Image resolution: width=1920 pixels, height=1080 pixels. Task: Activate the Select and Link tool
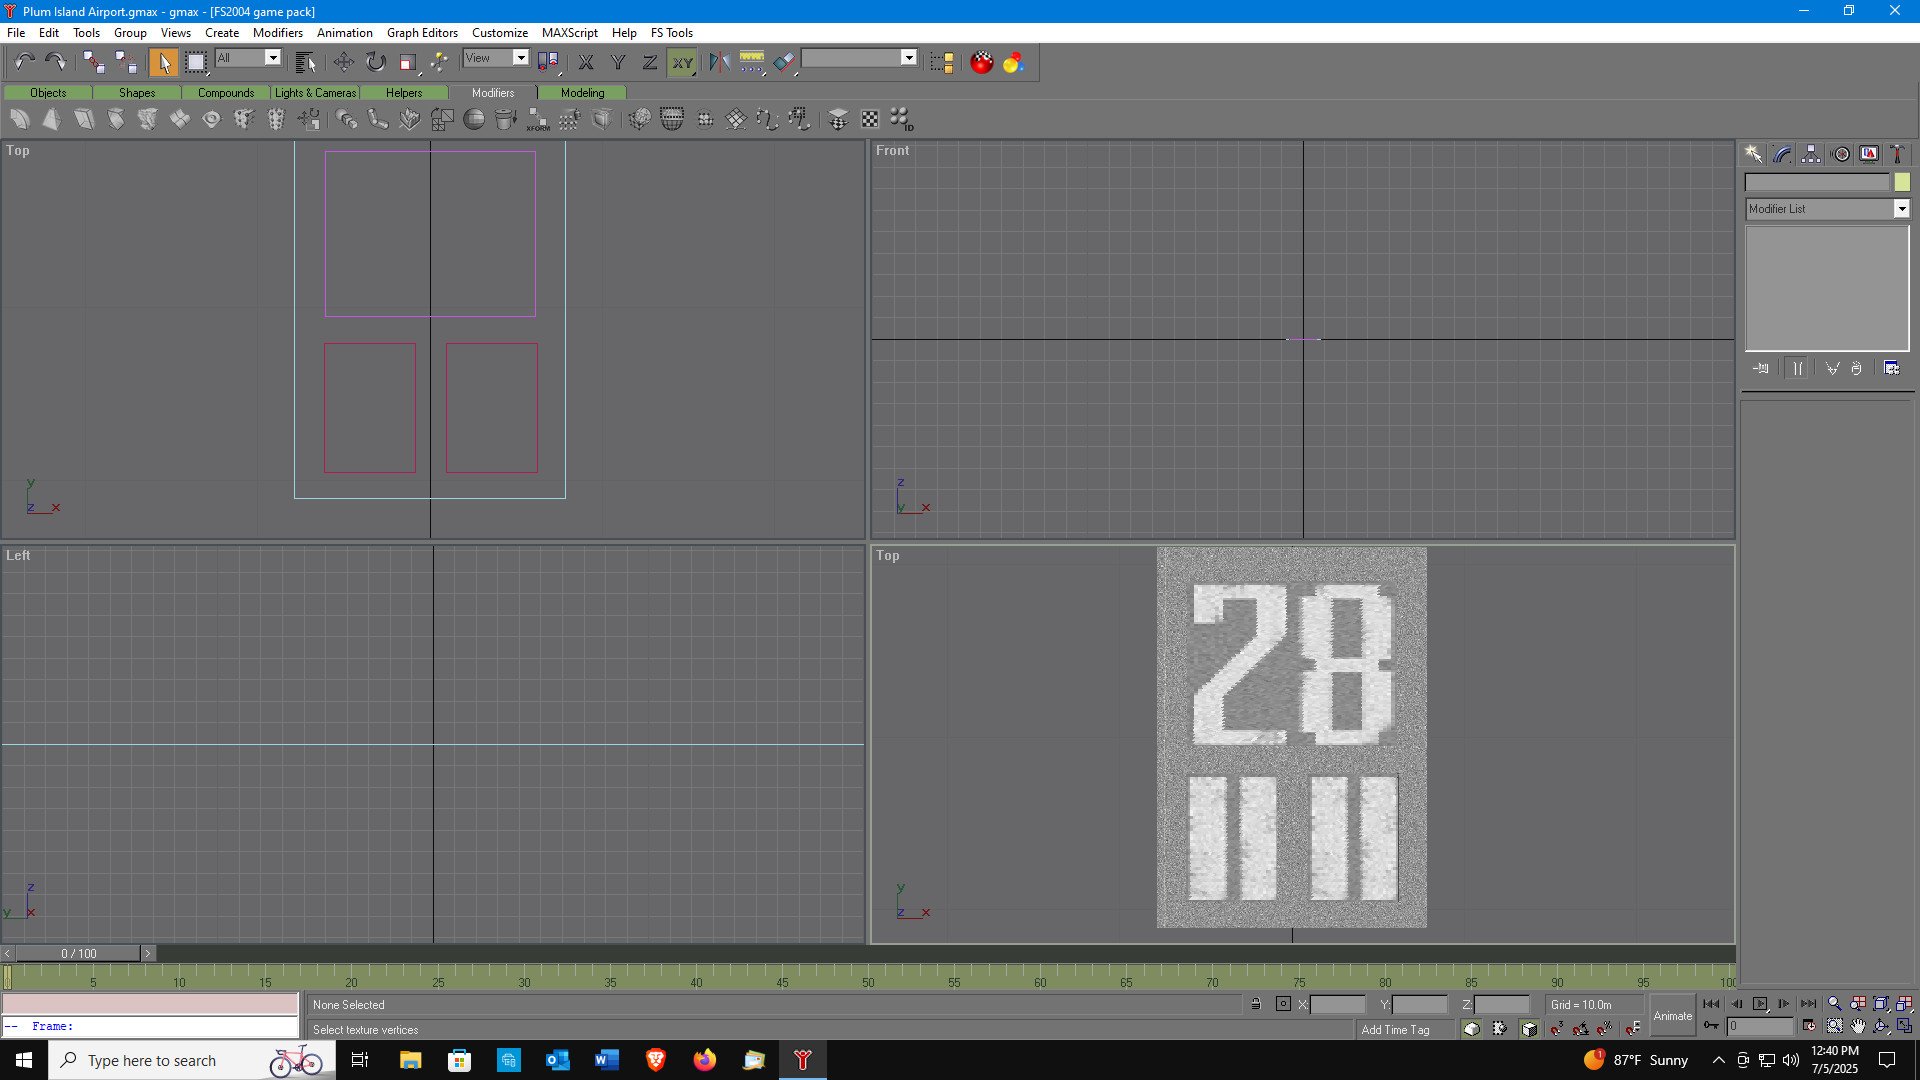tap(94, 62)
